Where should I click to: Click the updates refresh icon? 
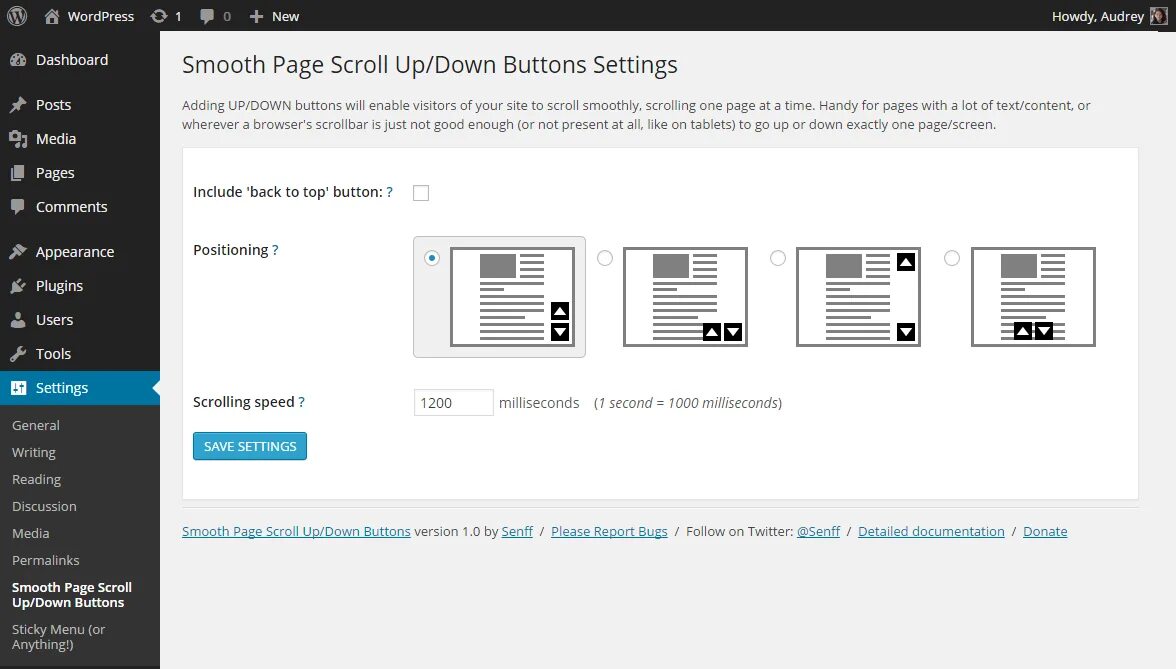coord(158,16)
